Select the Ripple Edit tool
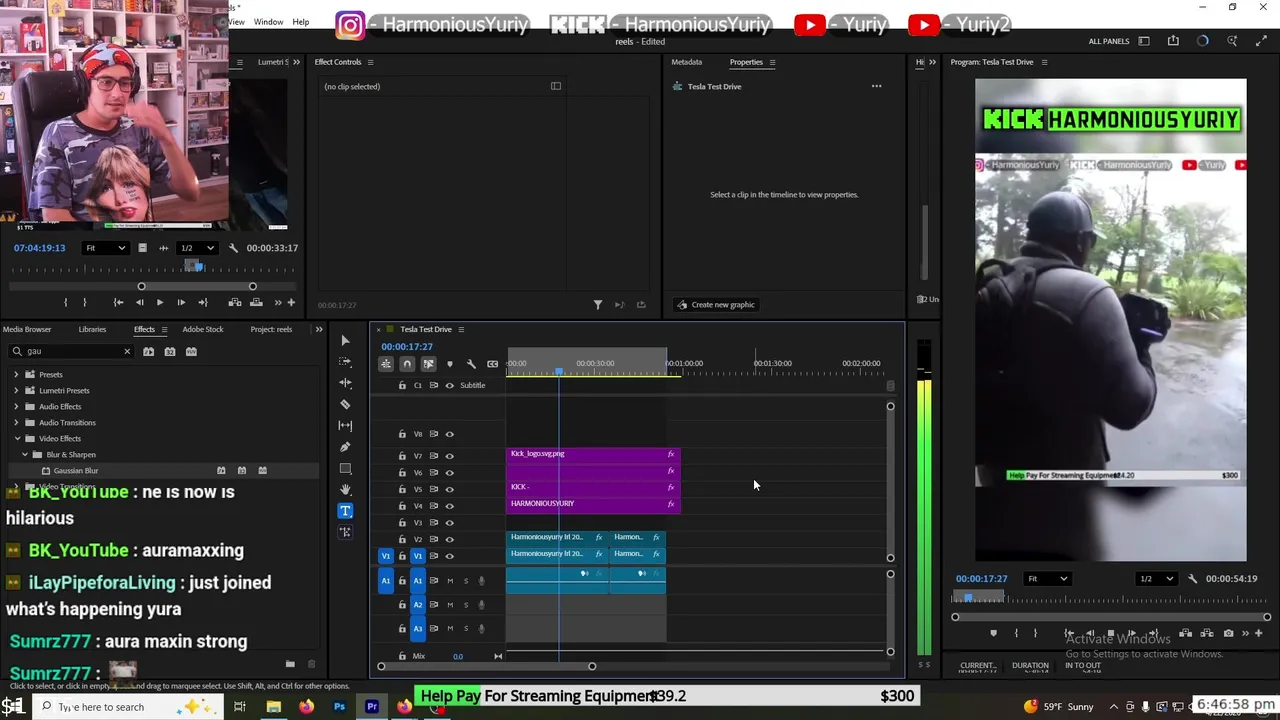1280x720 pixels. coord(345,383)
